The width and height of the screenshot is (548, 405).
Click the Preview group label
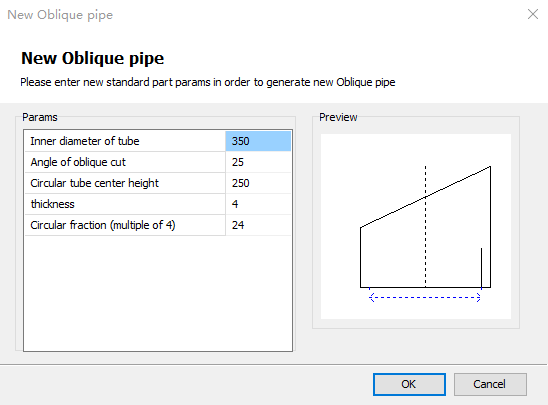click(x=338, y=117)
